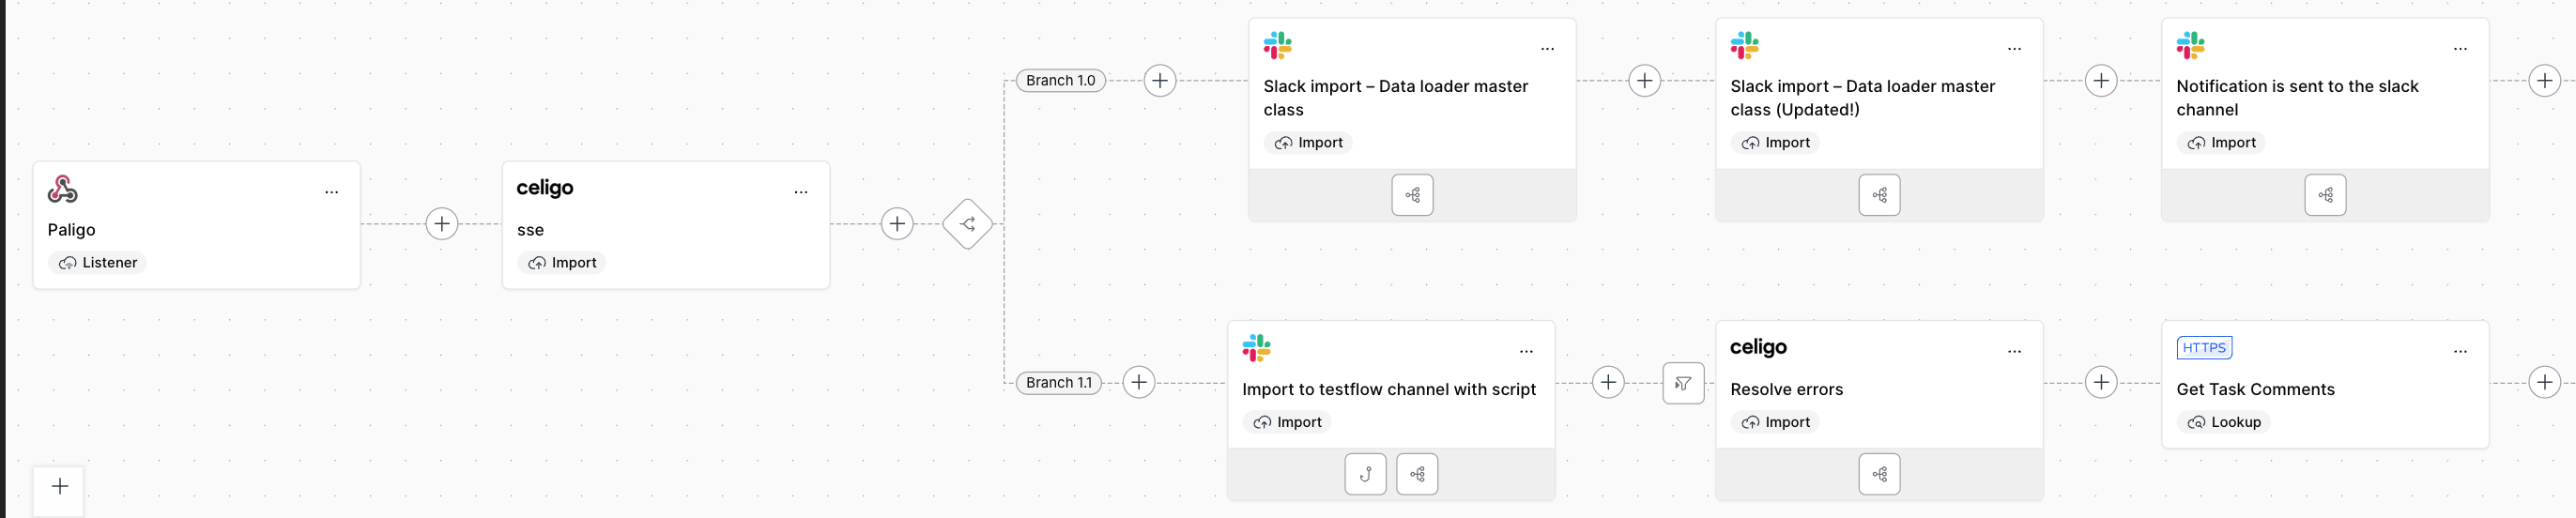Click the HTTPS badge on Get Task Comments
The image size is (2576, 518).
[x=2204, y=347]
